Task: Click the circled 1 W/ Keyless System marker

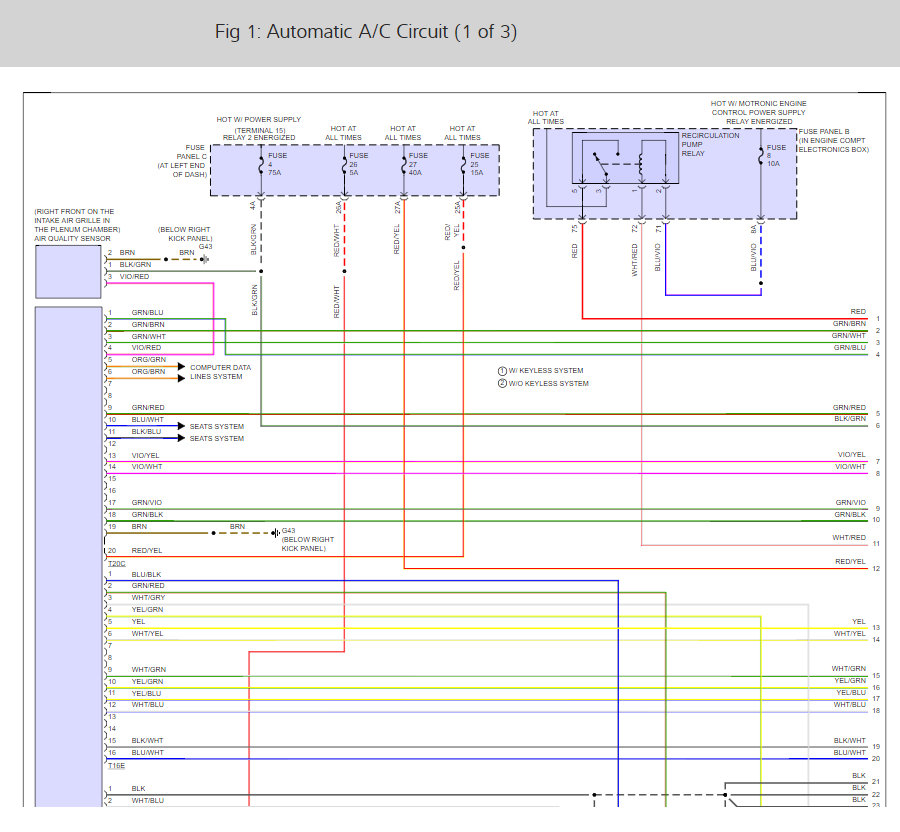Action: coord(502,371)
